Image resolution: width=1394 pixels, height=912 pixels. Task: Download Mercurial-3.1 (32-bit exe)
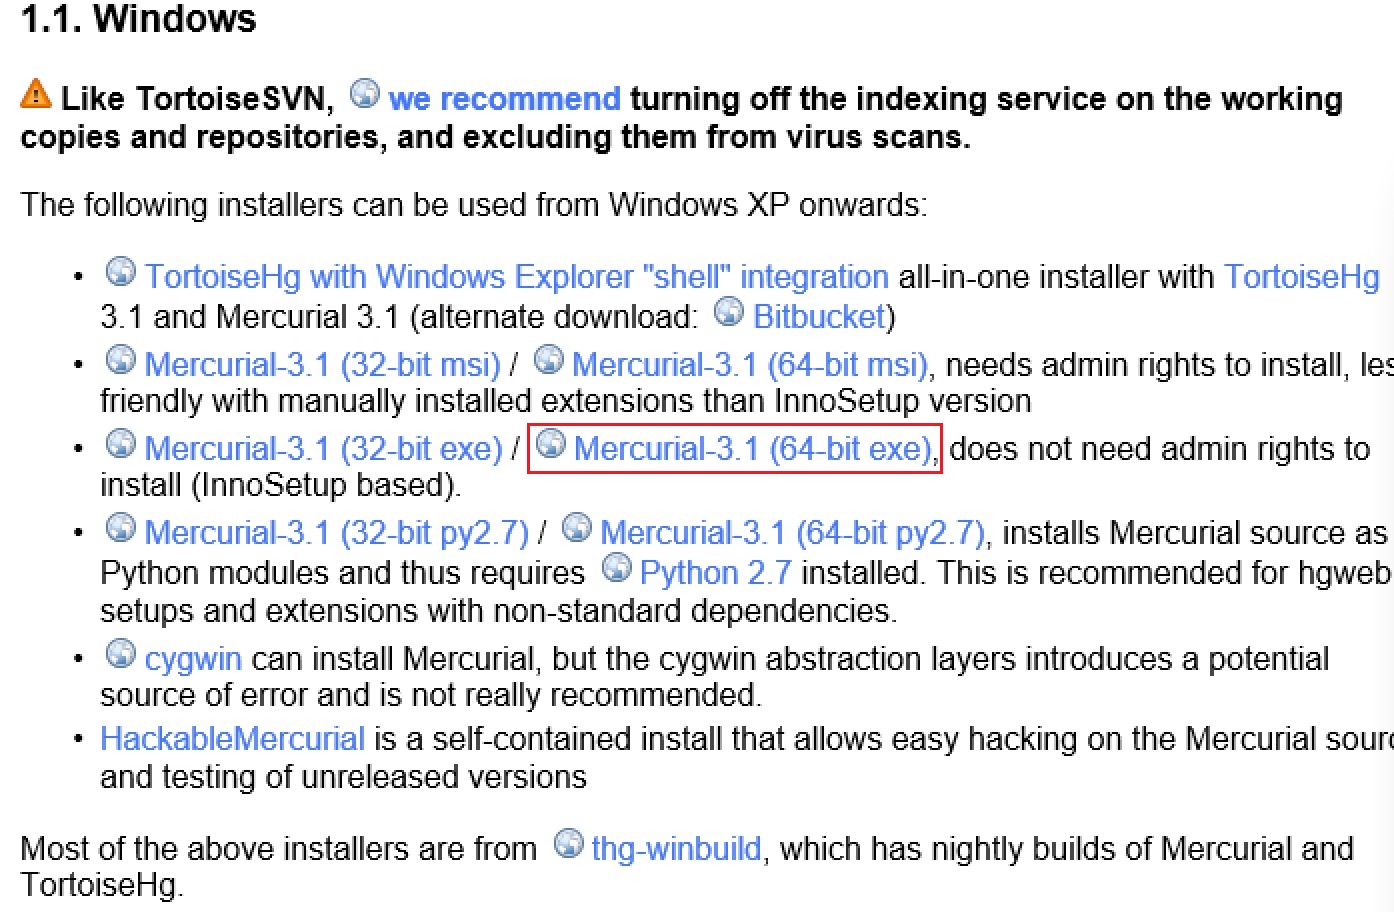(x=323, y=449)
